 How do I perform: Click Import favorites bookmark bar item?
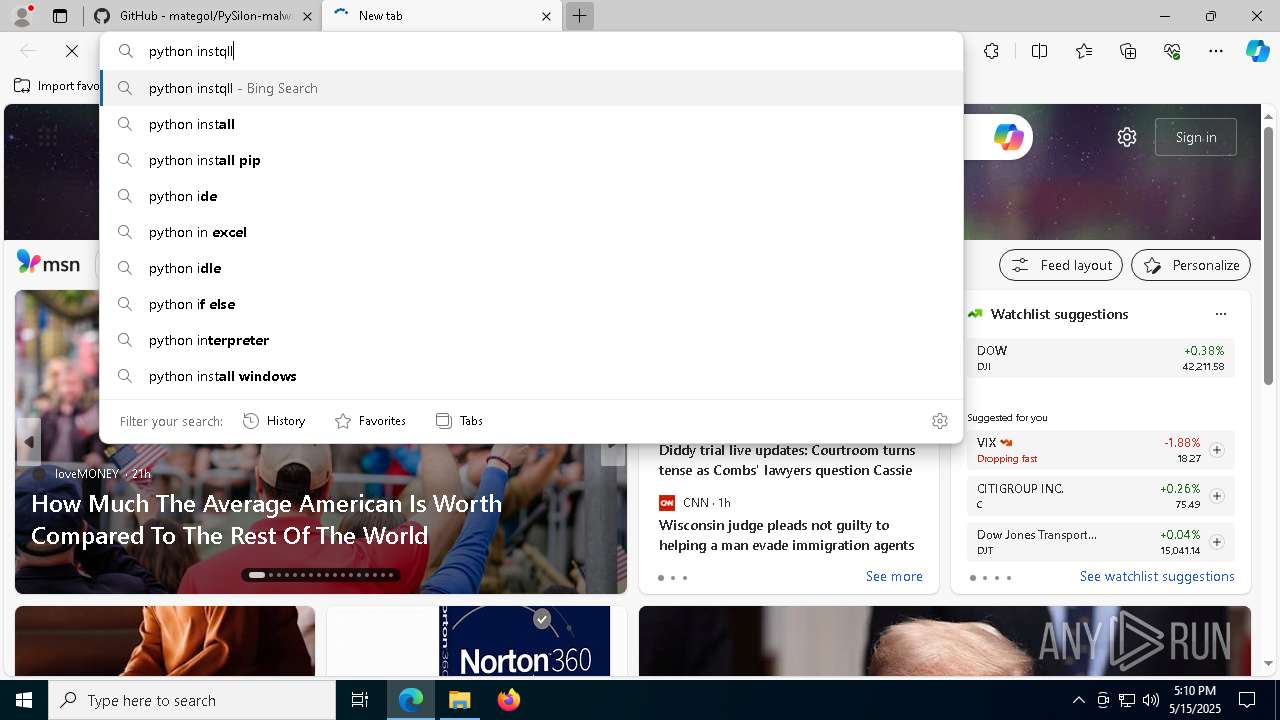57,86
